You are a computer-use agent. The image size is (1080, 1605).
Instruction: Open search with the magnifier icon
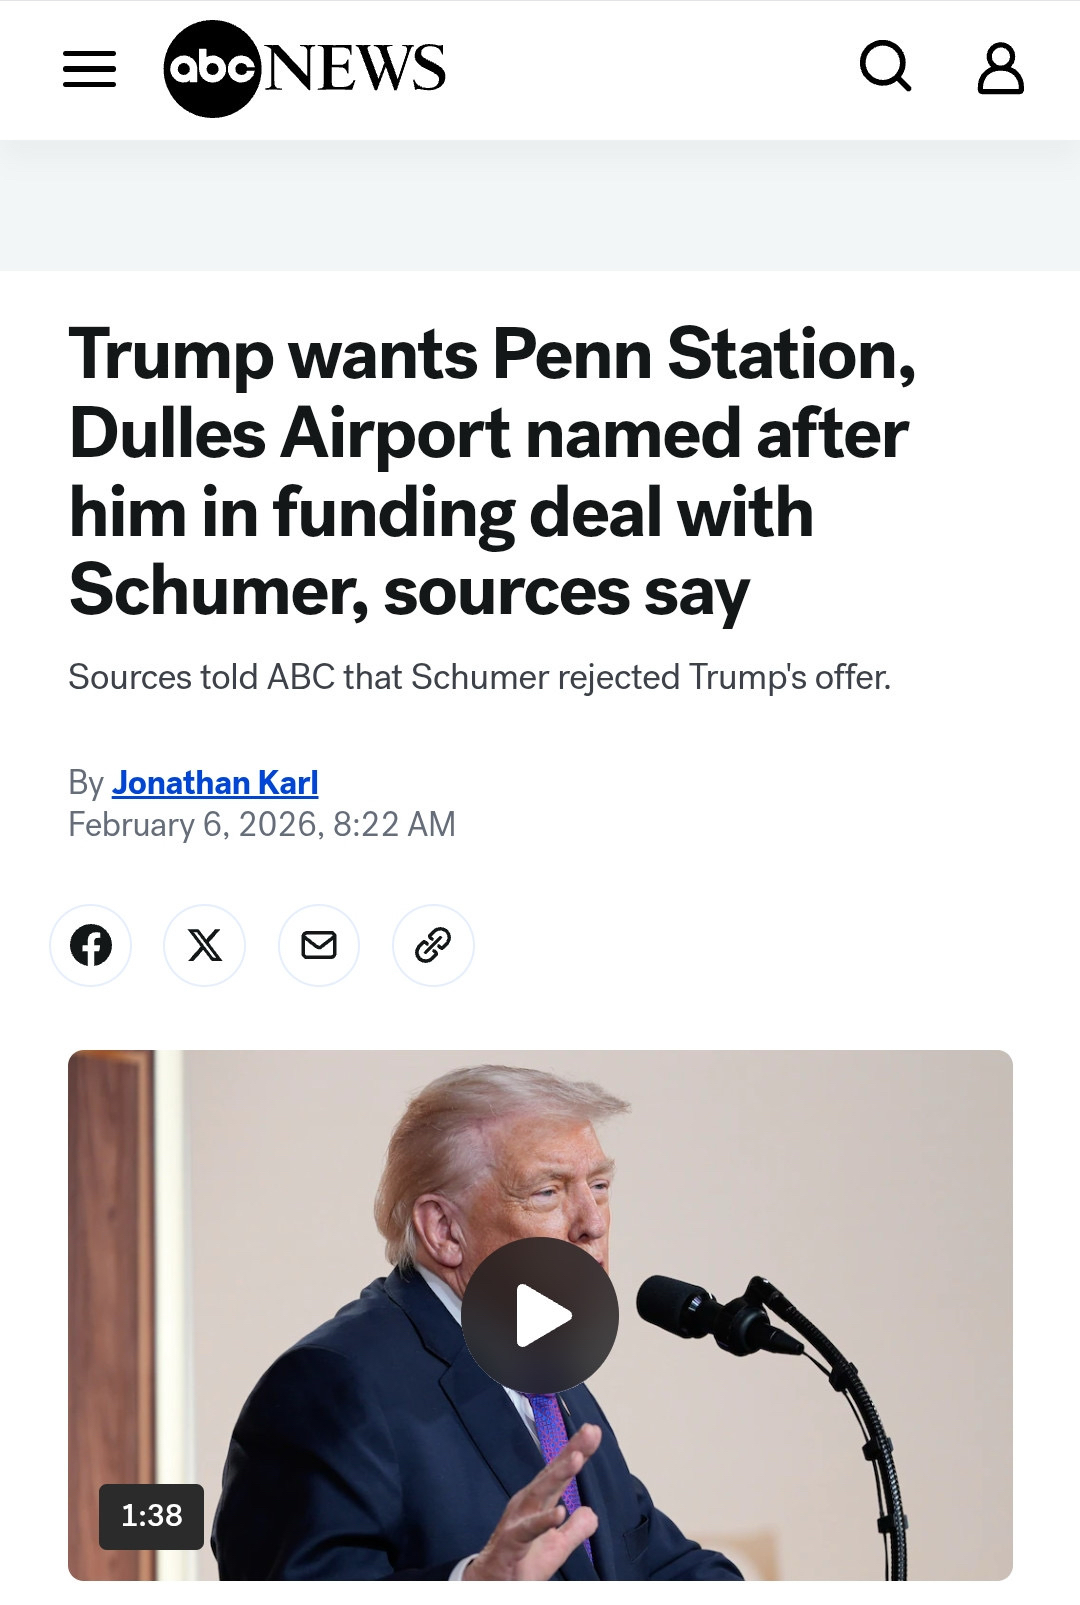click(x=885, y=67)
